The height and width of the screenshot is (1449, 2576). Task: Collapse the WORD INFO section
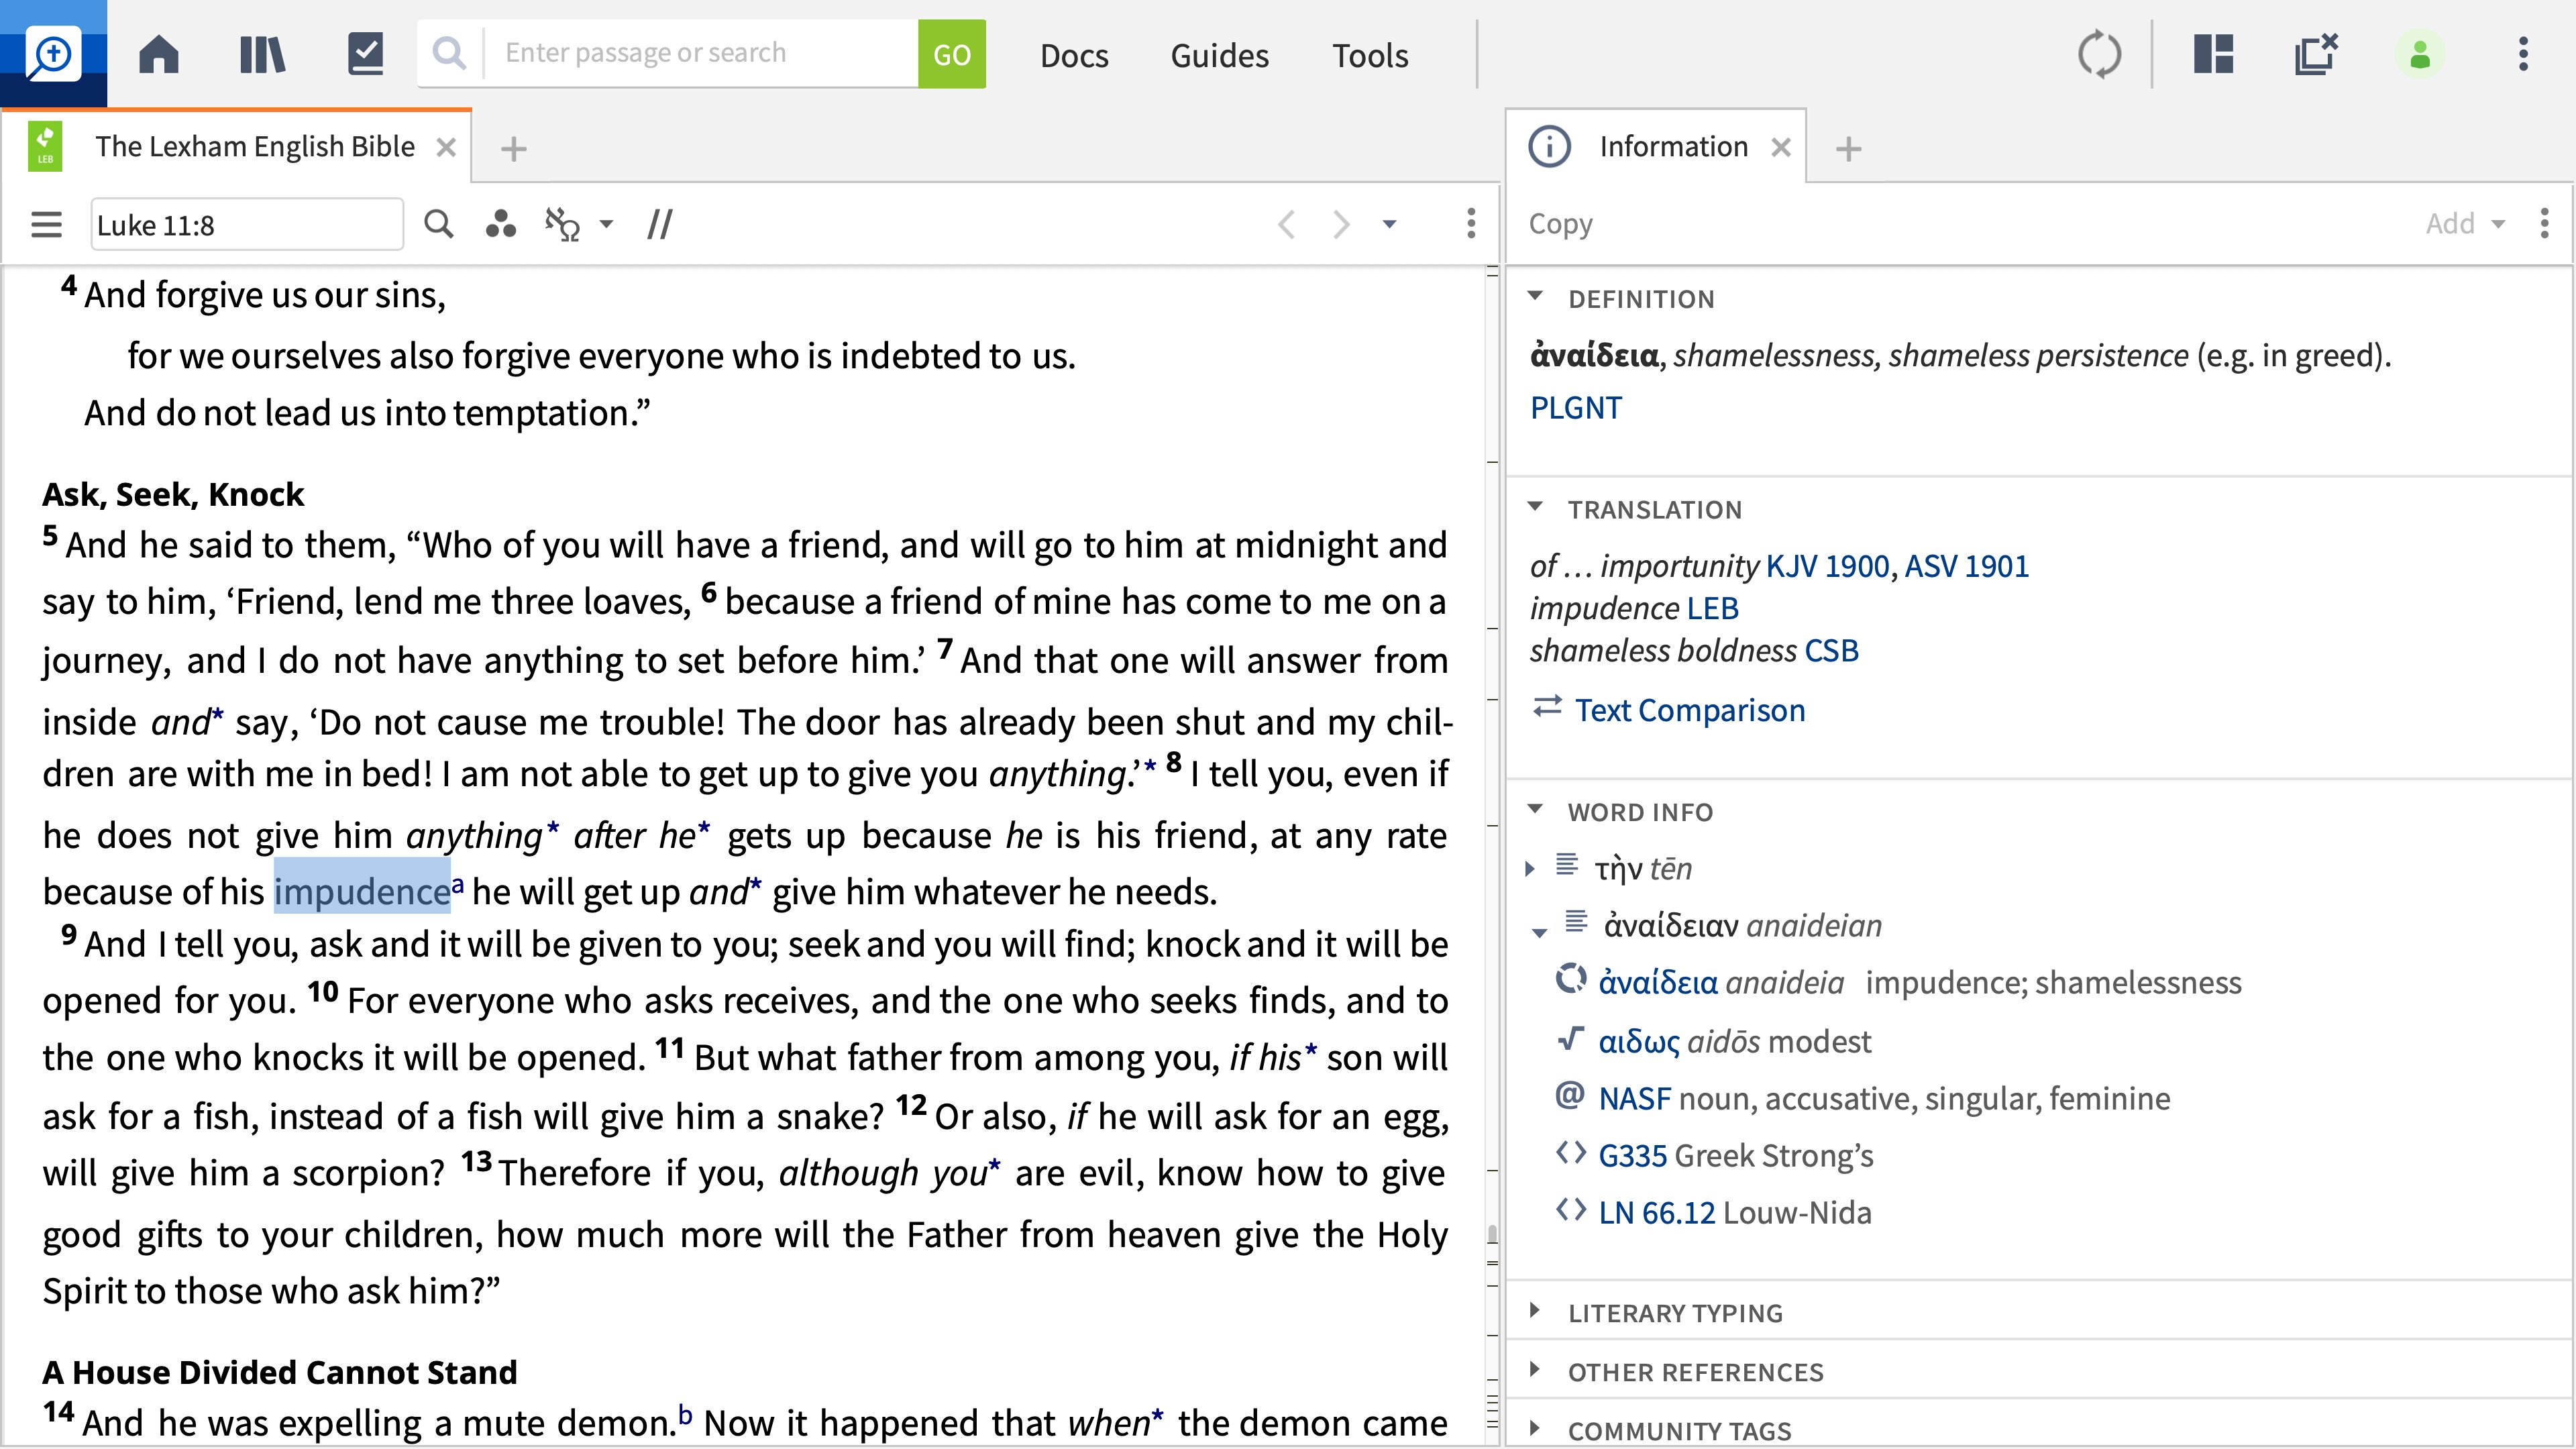click(x=1536, y=810)
